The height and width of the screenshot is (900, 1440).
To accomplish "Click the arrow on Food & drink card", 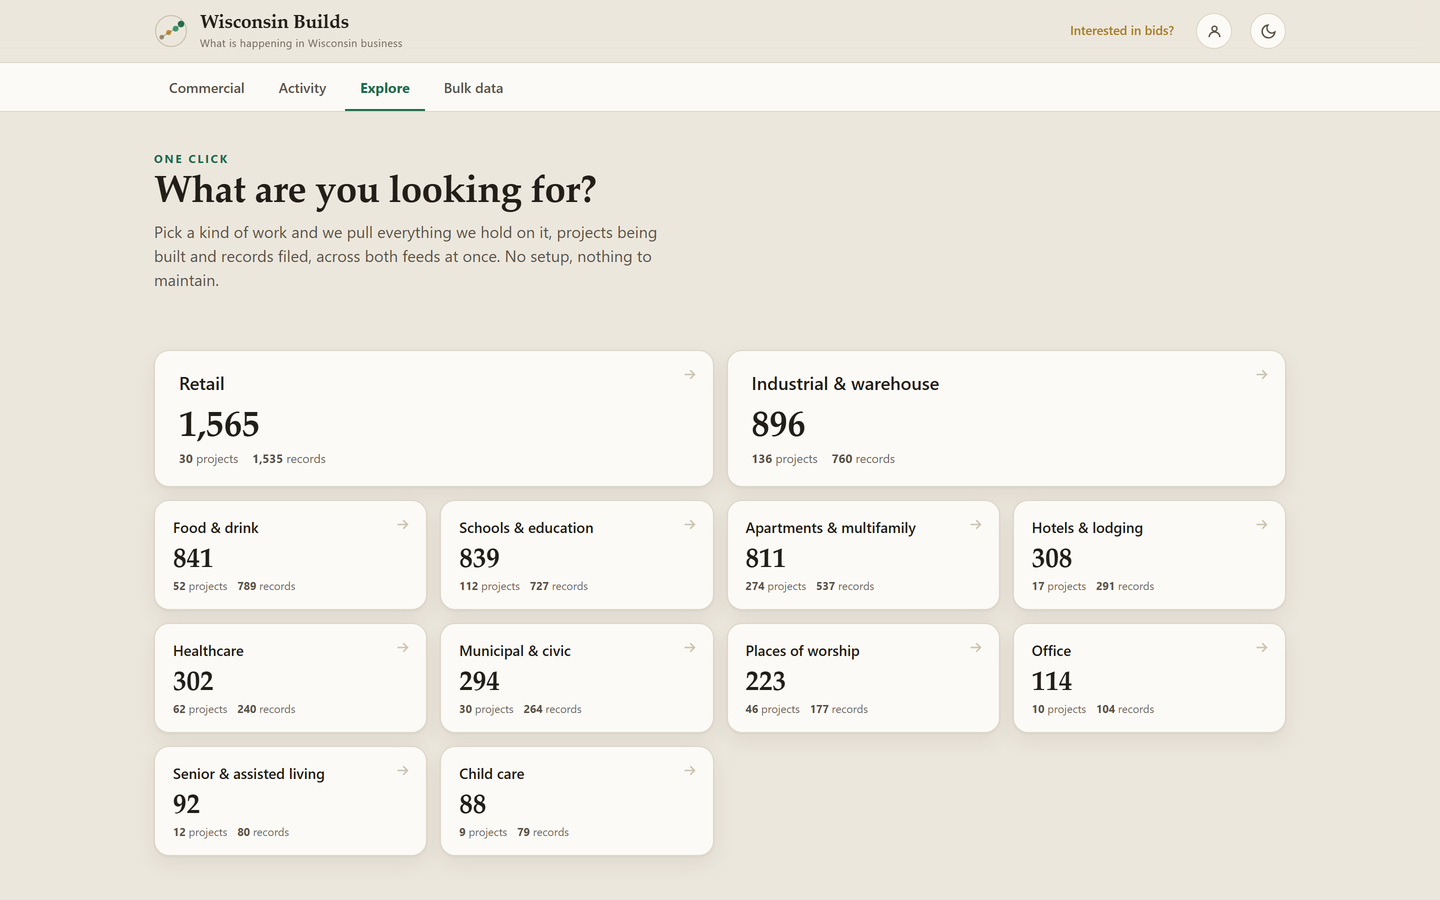I will (x=403, y=524).
